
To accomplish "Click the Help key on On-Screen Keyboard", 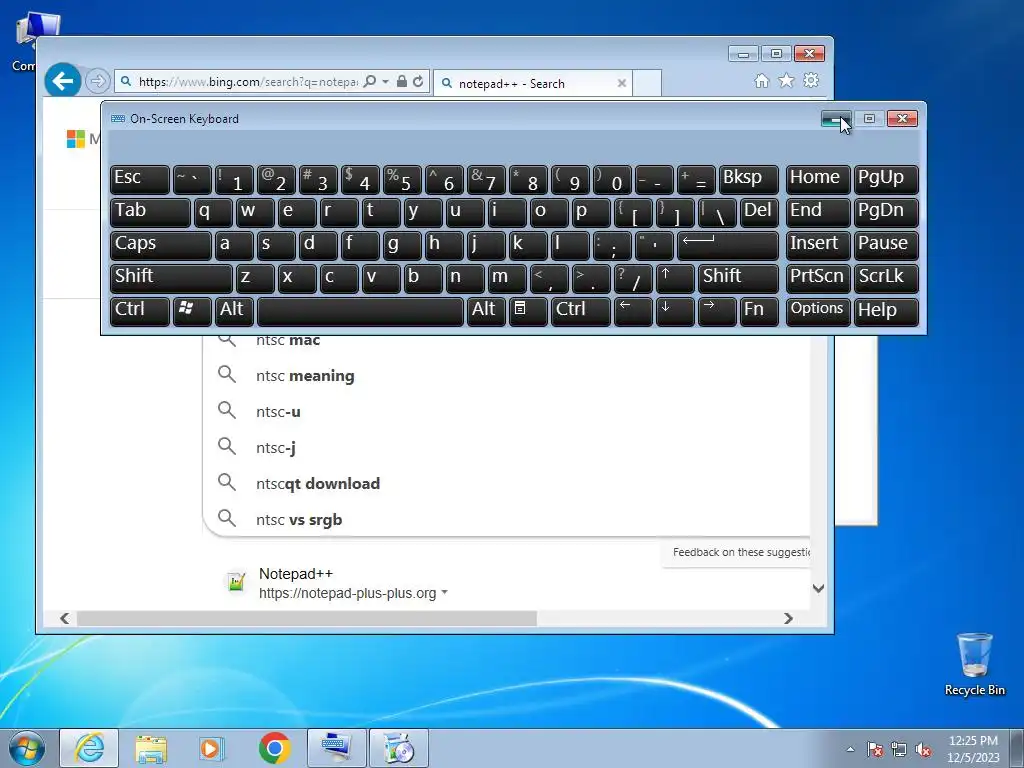I will (x=886, y=311).
